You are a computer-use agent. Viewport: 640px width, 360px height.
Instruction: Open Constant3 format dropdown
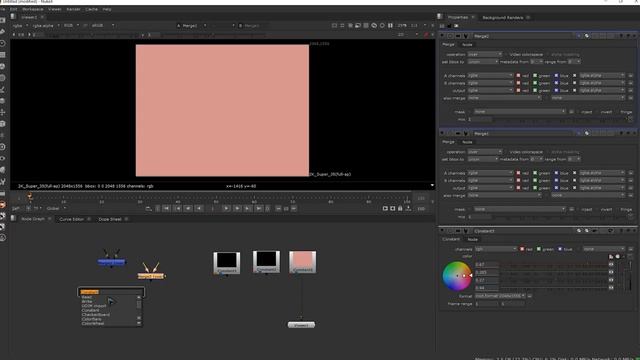click(x=500, y=296)
